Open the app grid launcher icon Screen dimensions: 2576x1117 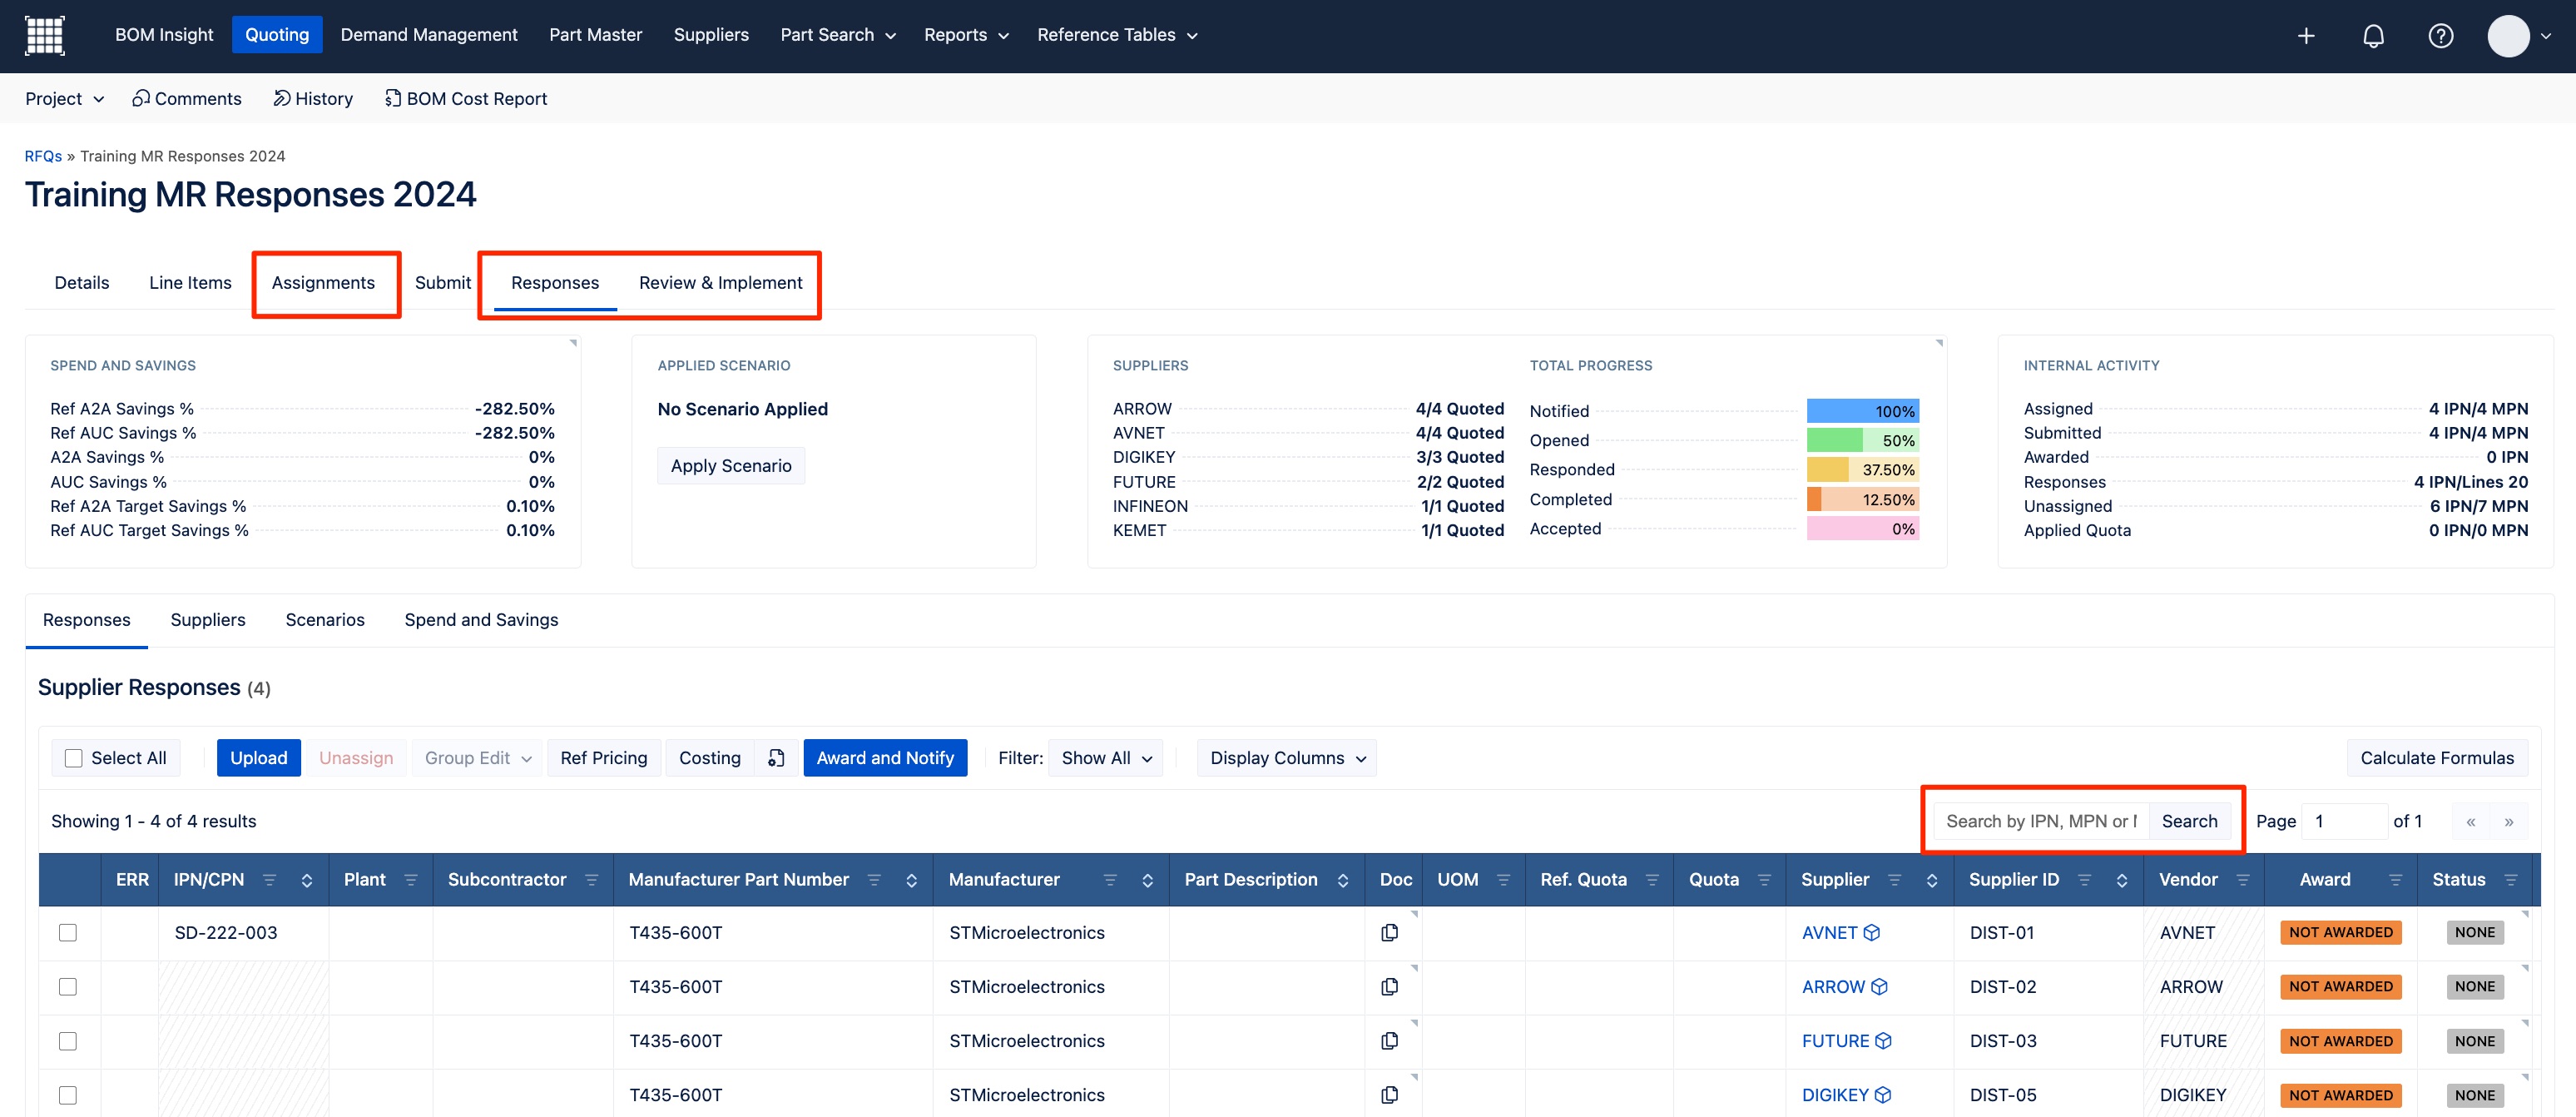click(44, 35)
